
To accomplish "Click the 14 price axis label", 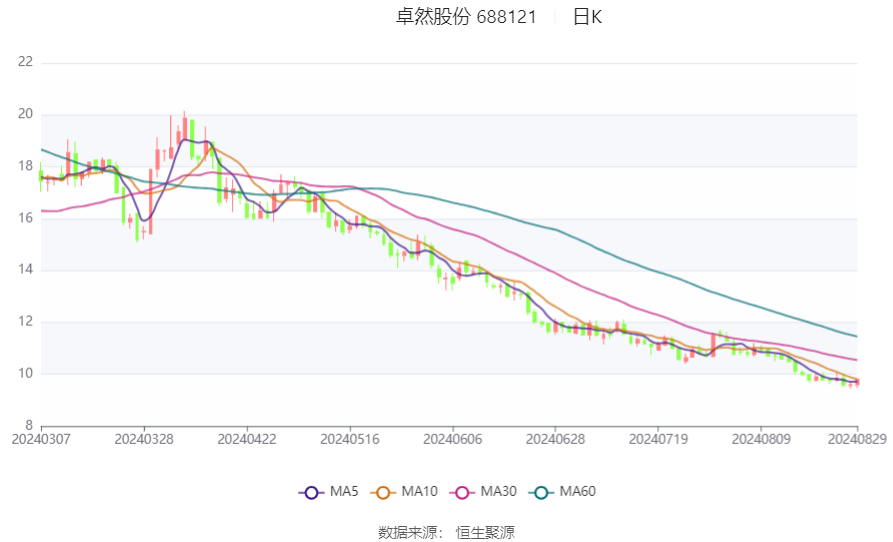I will pos(26,269).
